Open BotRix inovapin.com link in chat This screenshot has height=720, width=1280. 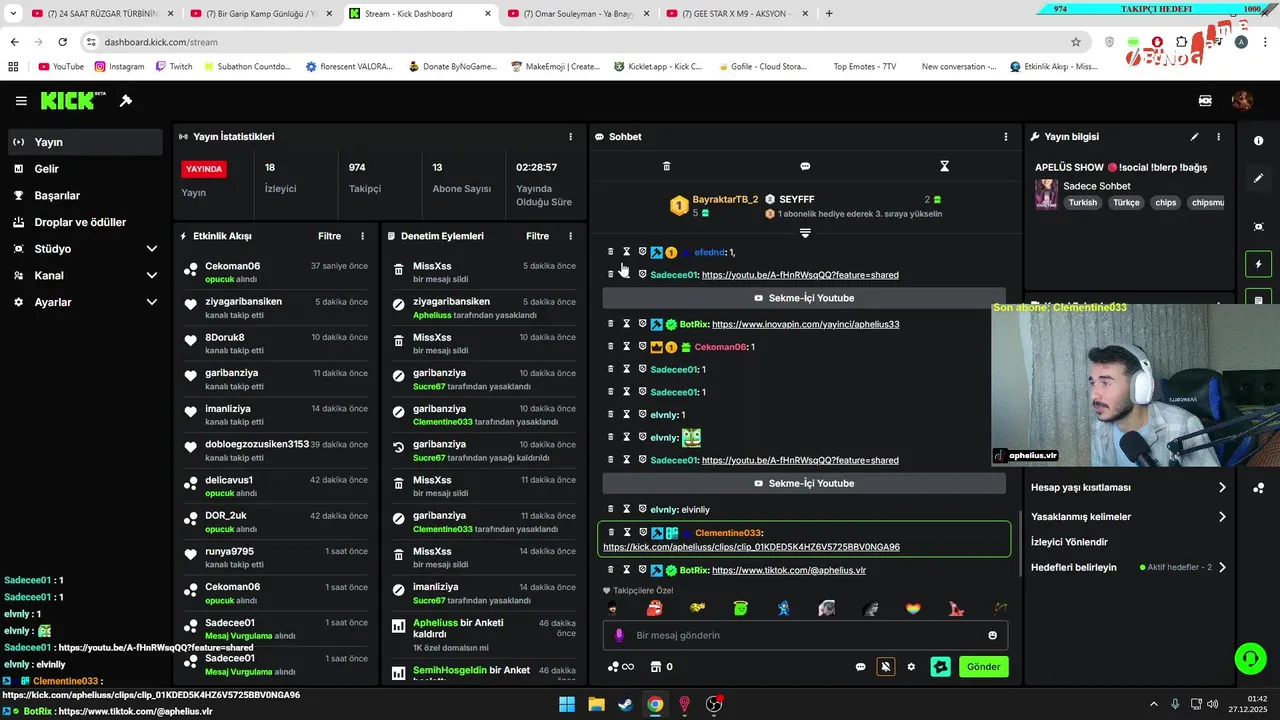805,324
